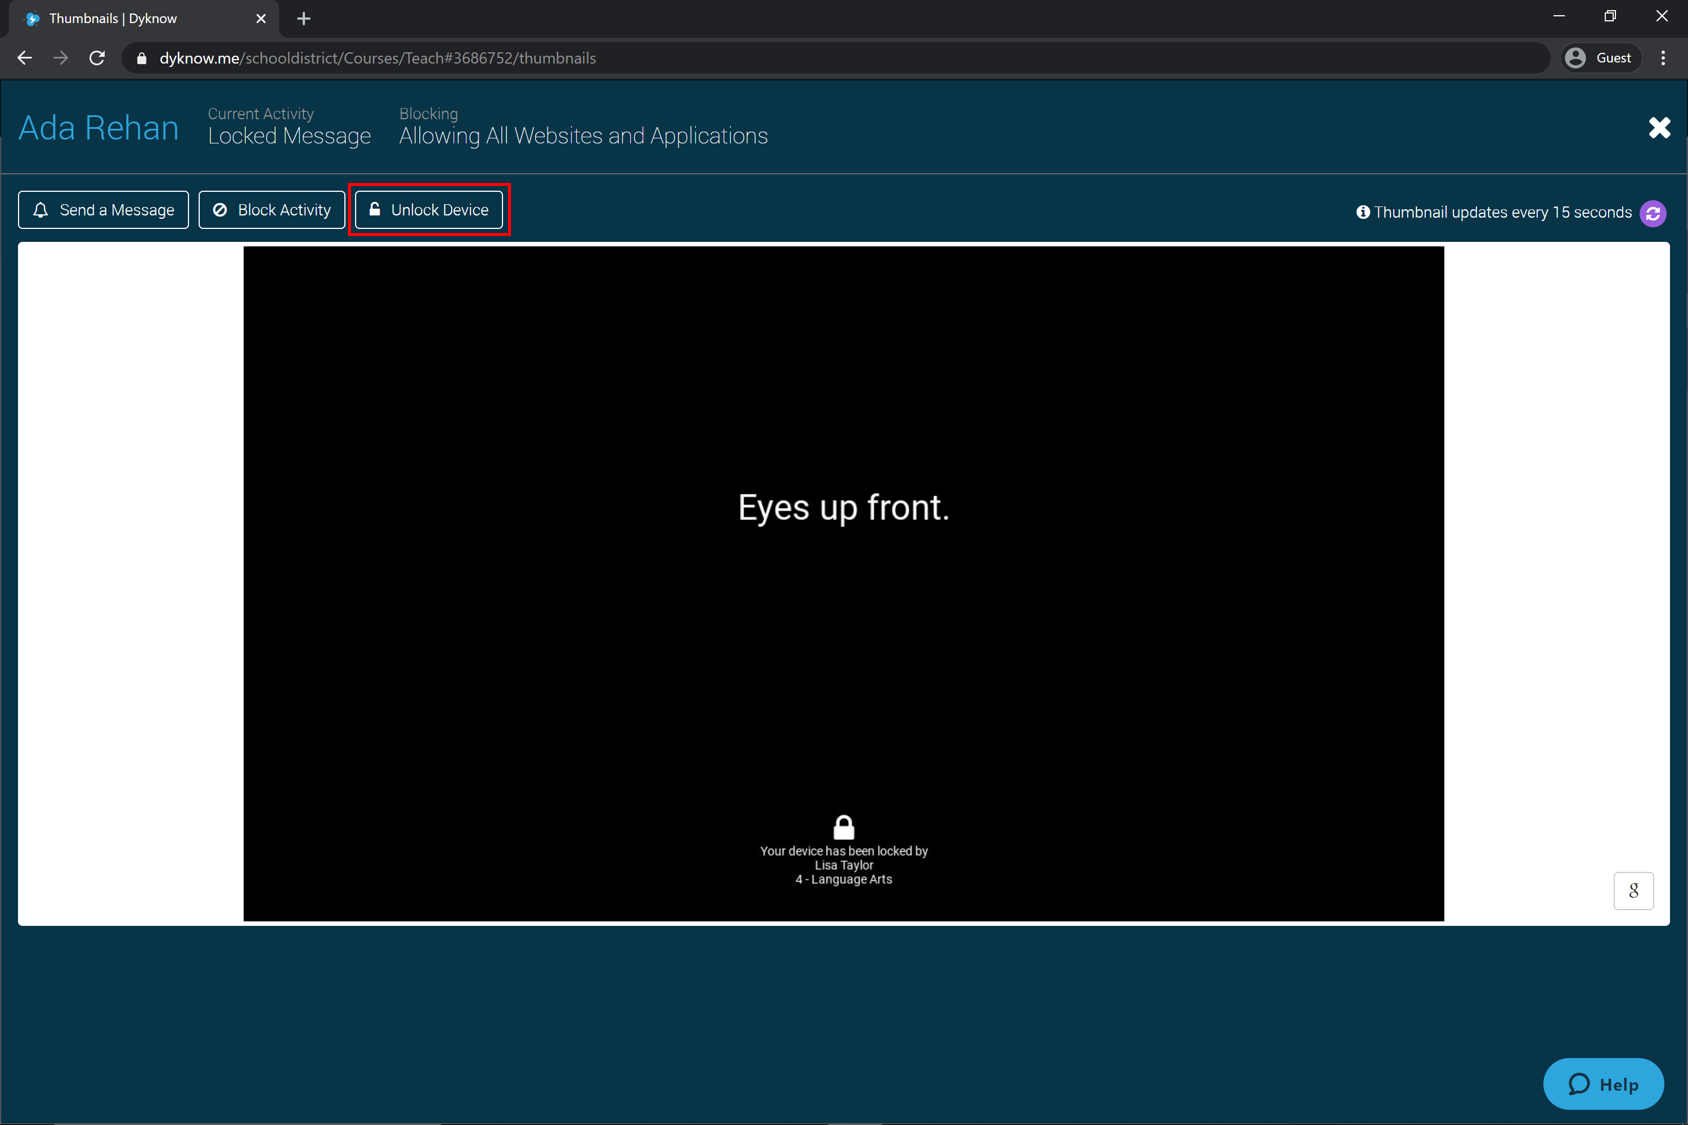Image resolution: width=1688 pixels, height=1125 pixels.
Task: Click the address bar URL field
Action: (836, 58)
